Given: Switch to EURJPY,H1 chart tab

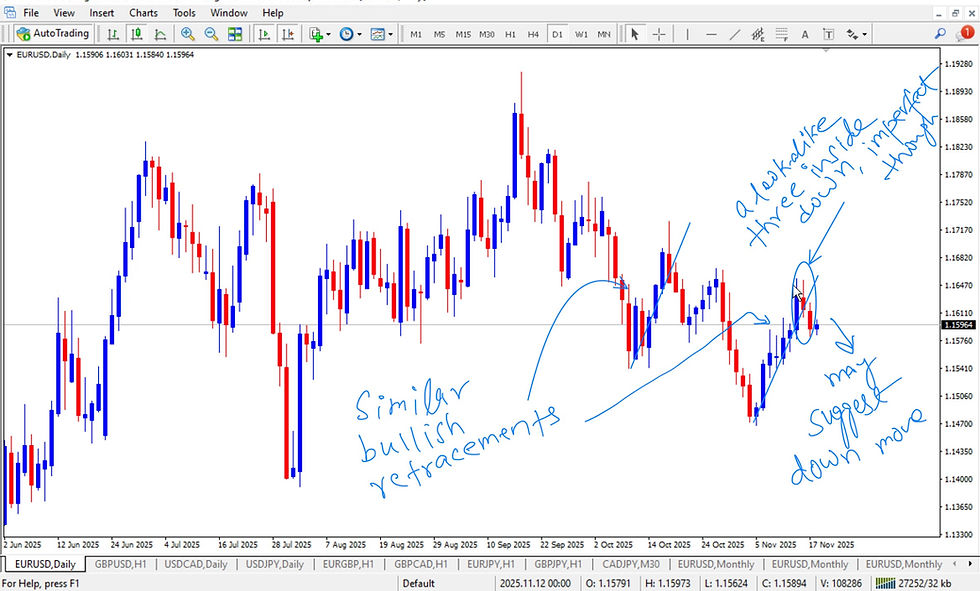Looking at the screenshot, I should [491, 564].
